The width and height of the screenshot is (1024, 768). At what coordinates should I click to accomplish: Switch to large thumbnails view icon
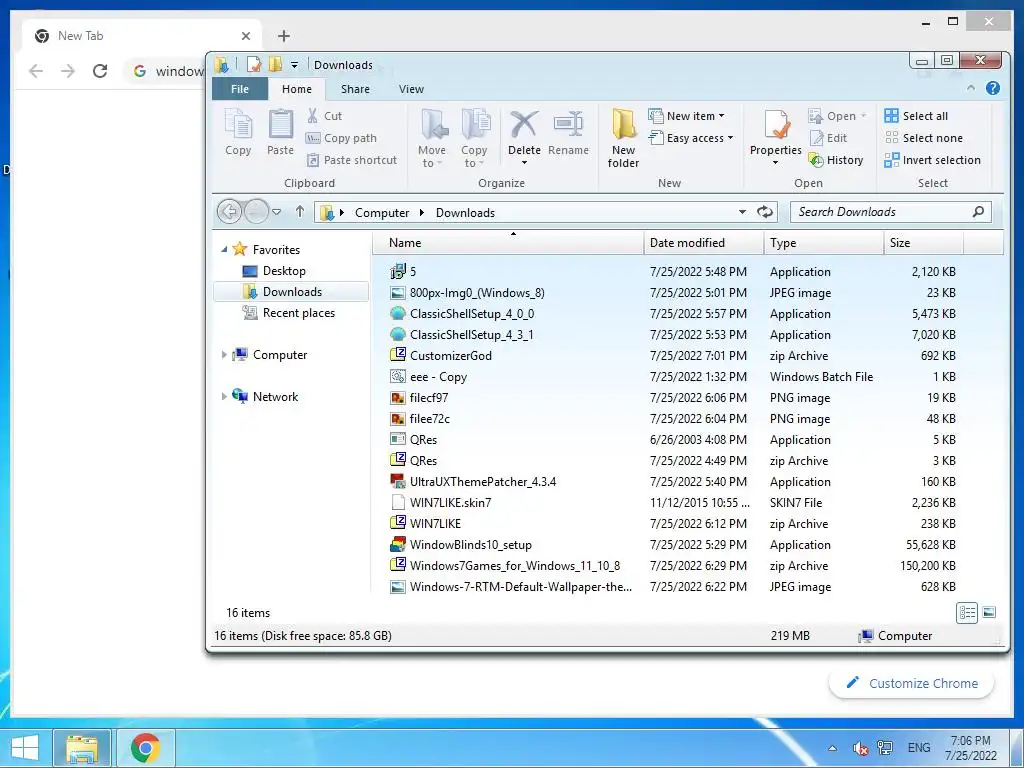click(989, 613)
